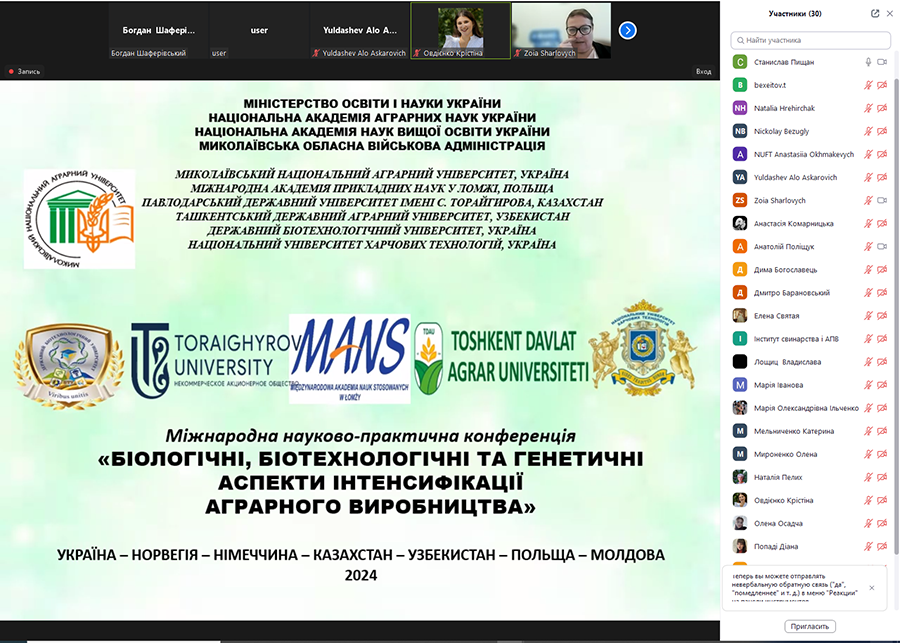This screenshot has width=900, height=643.
Task: Dismiss the nonverbal feedback notification
Action: pyautogui.click(x=872, y=588)
